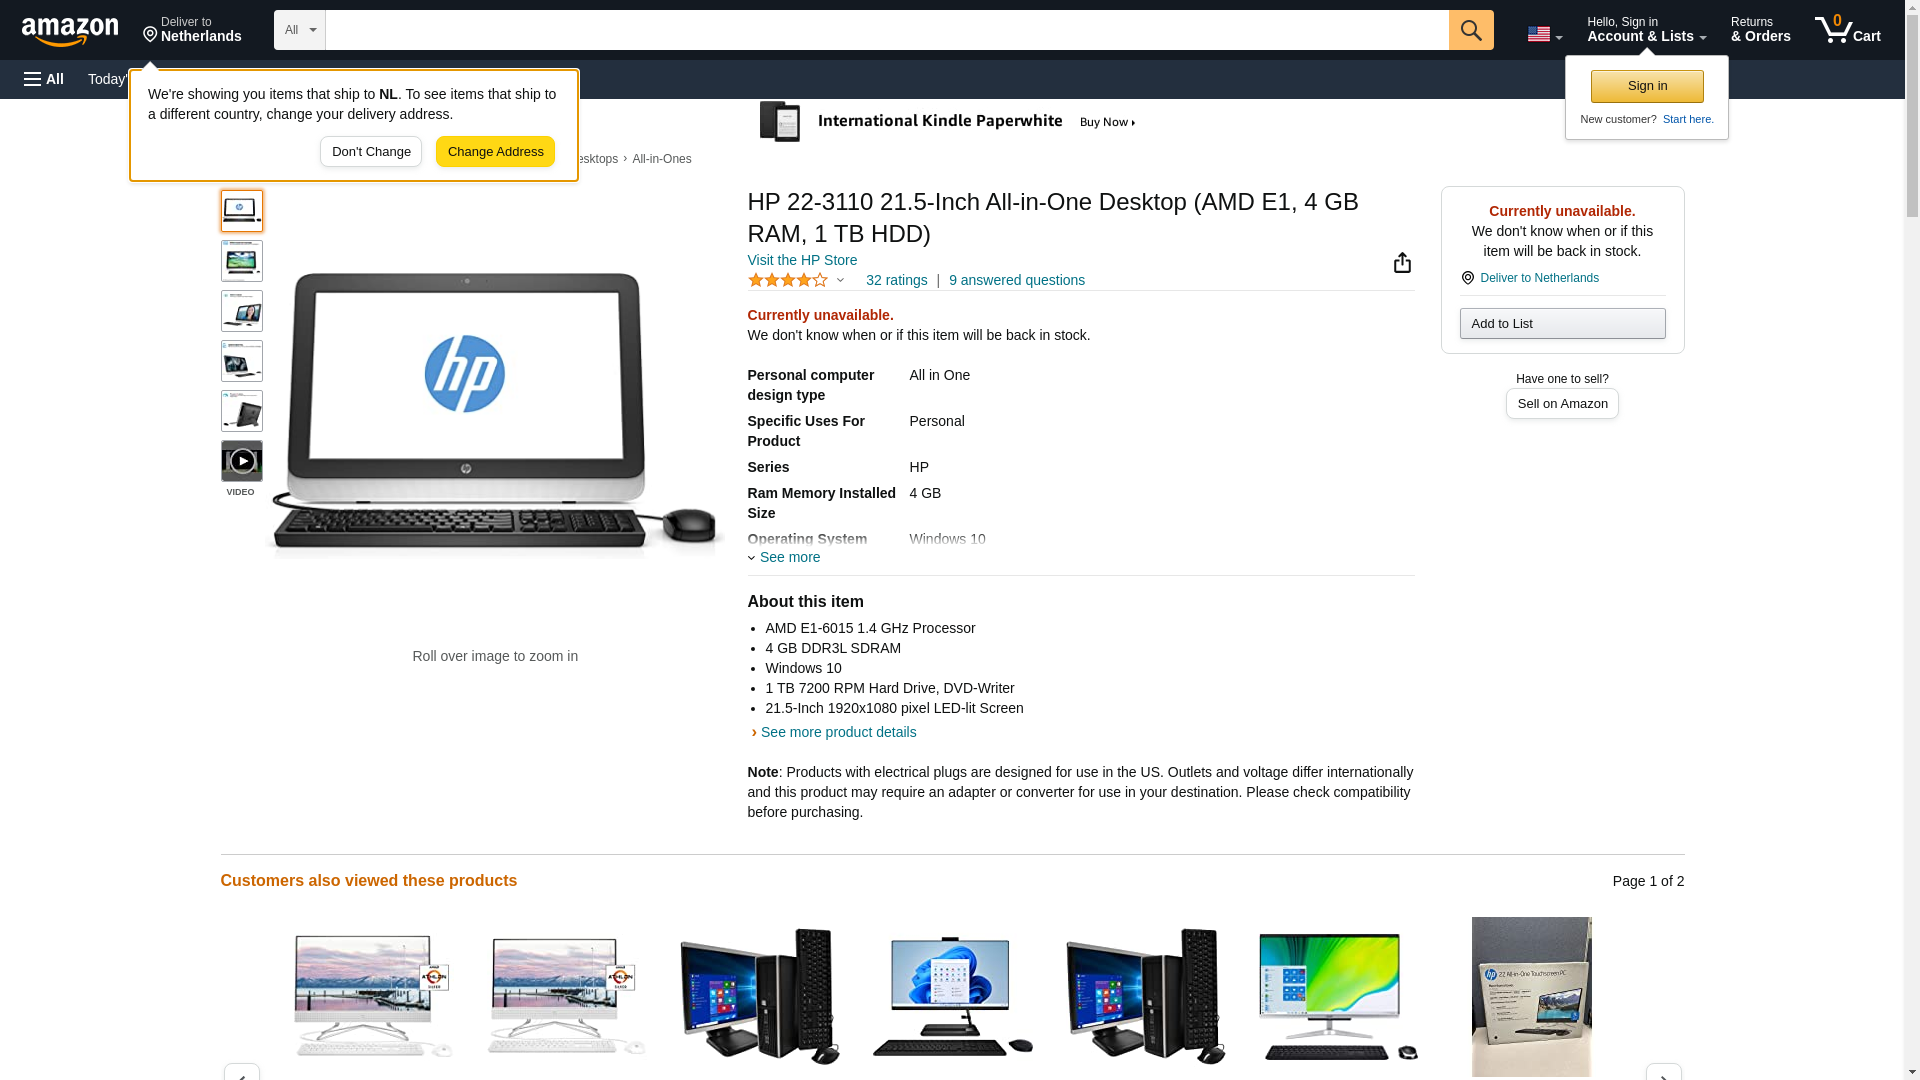Screen dimensions: 1920x1080
Task: Click into the search input field
Action: (x=886, y=30)
